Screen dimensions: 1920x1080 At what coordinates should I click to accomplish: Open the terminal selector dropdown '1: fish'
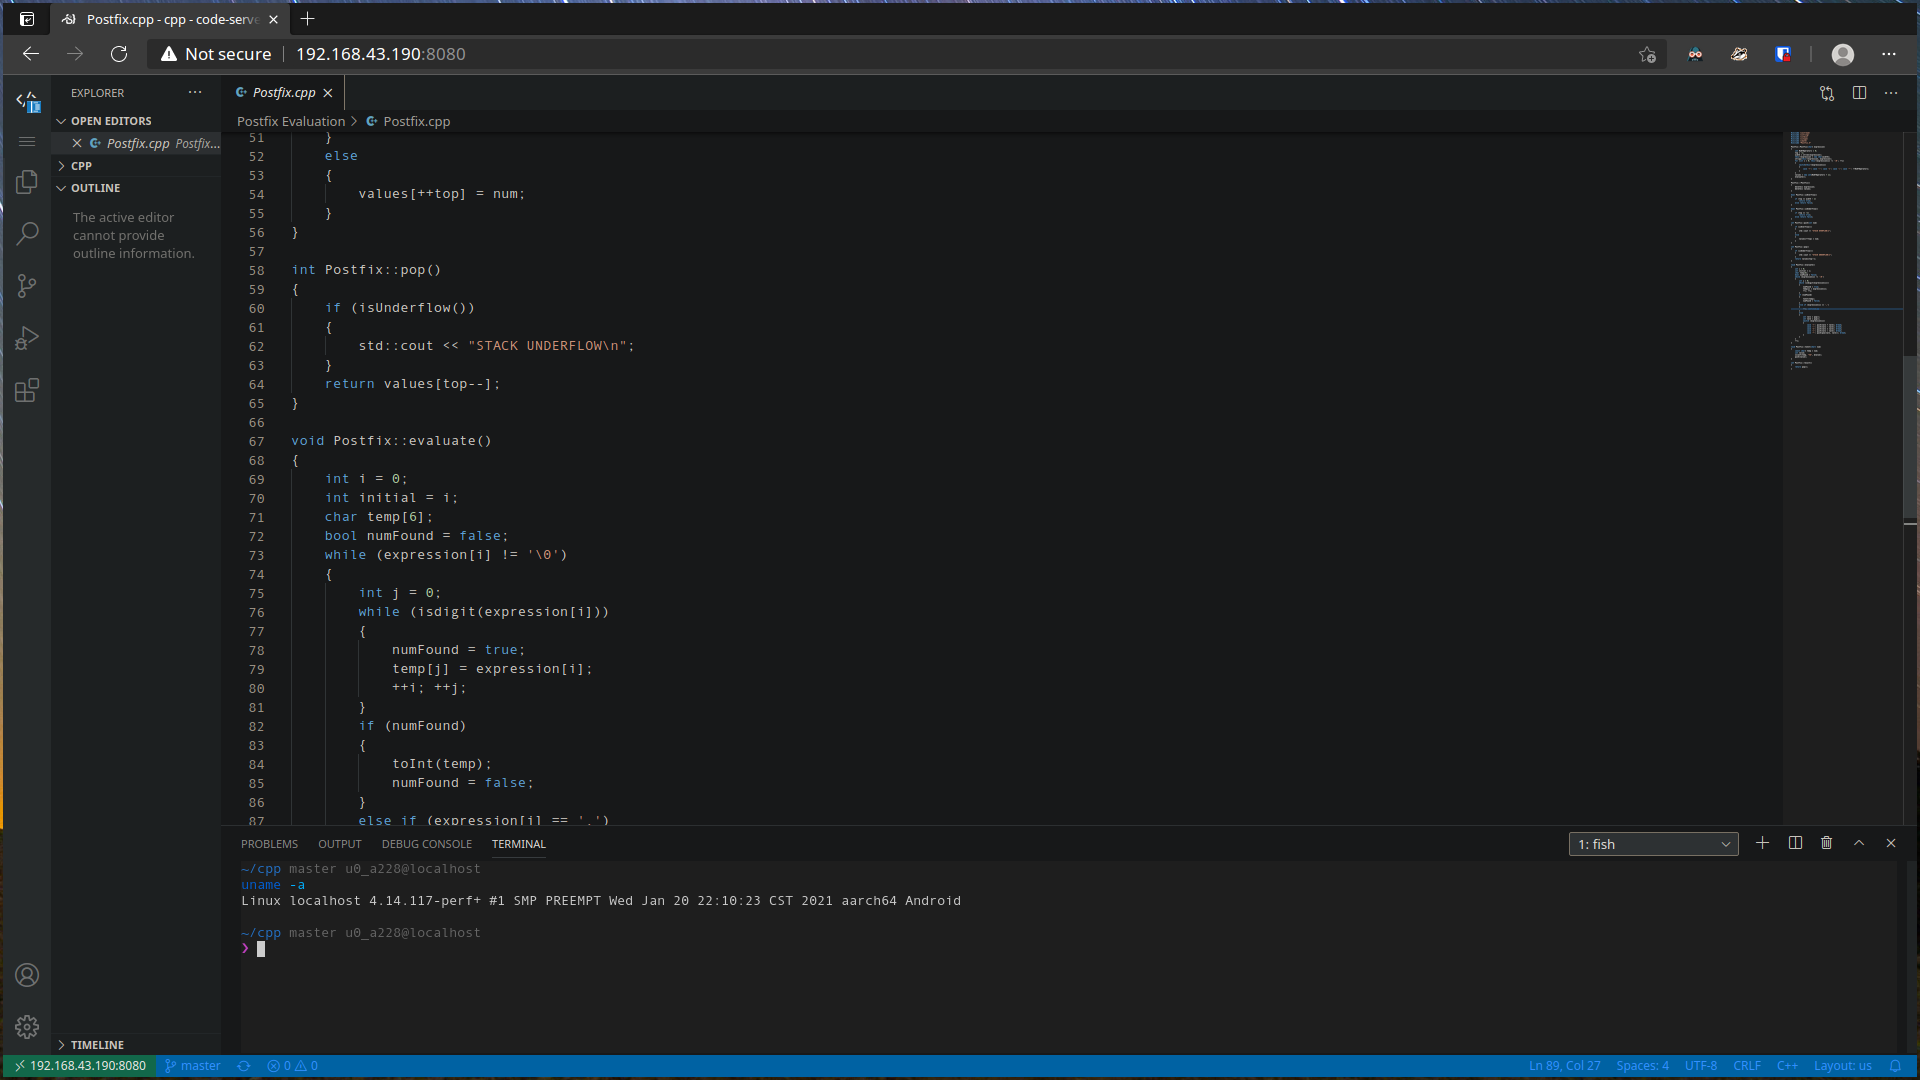(1654, 844)
